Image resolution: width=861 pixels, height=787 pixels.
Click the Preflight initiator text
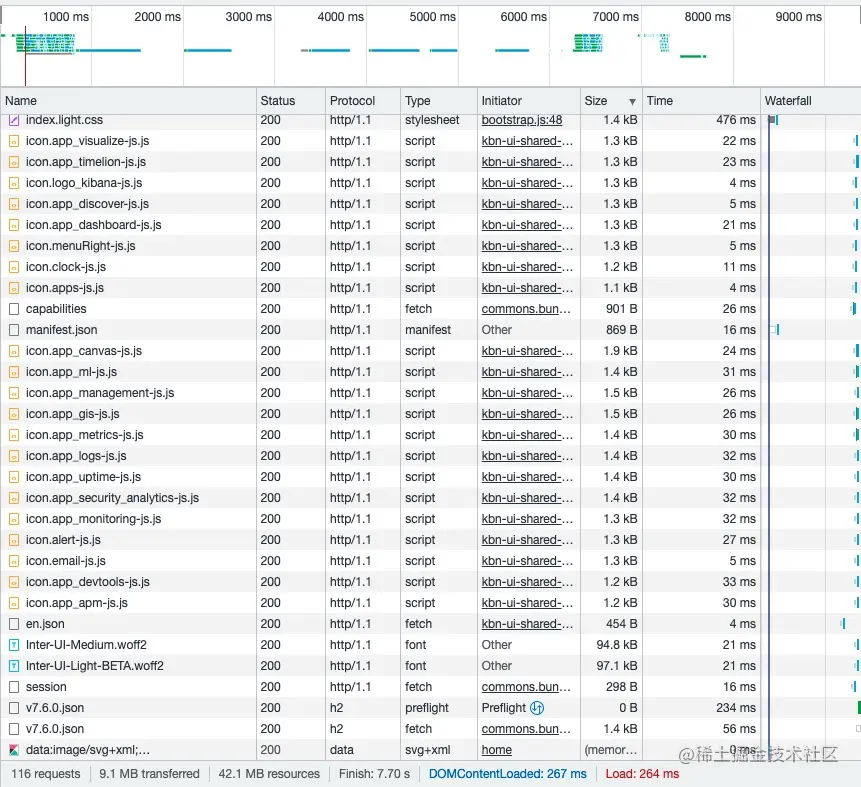[x=504, y=708]
